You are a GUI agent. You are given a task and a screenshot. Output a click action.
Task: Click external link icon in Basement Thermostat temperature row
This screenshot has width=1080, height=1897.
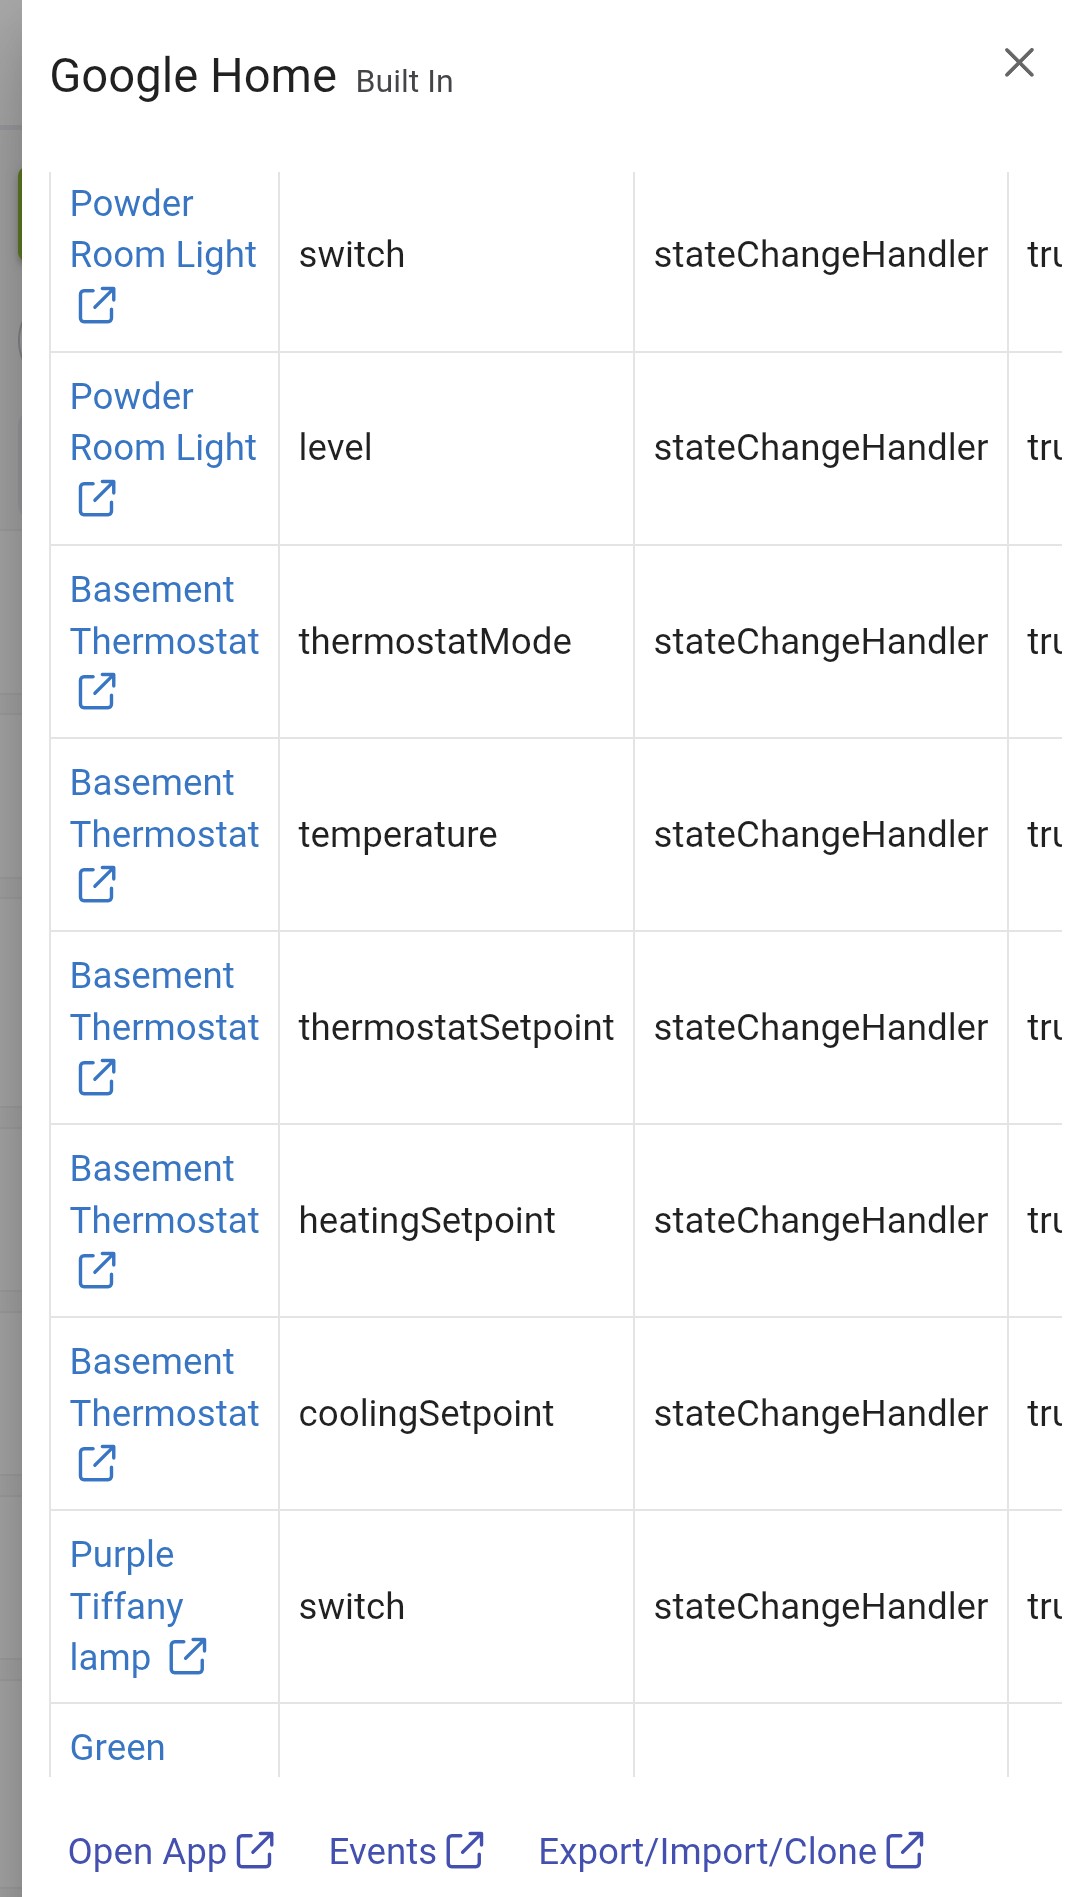click(x=97, y=884)
